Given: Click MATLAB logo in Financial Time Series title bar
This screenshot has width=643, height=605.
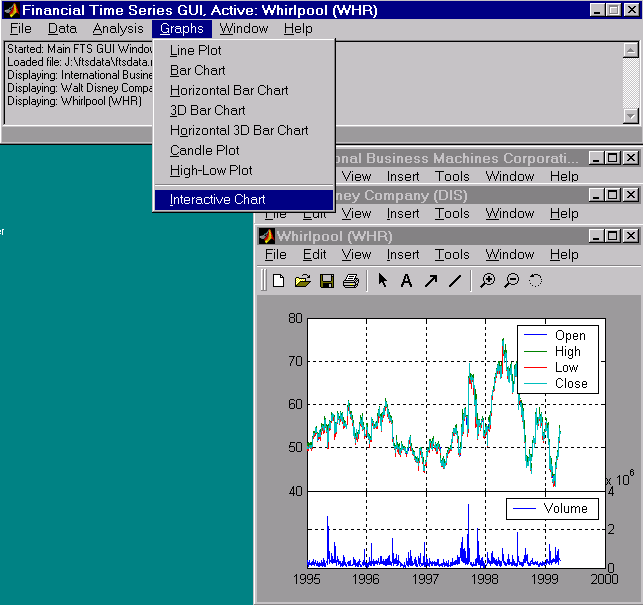Looking at the screenshot, I should (11, 10).
